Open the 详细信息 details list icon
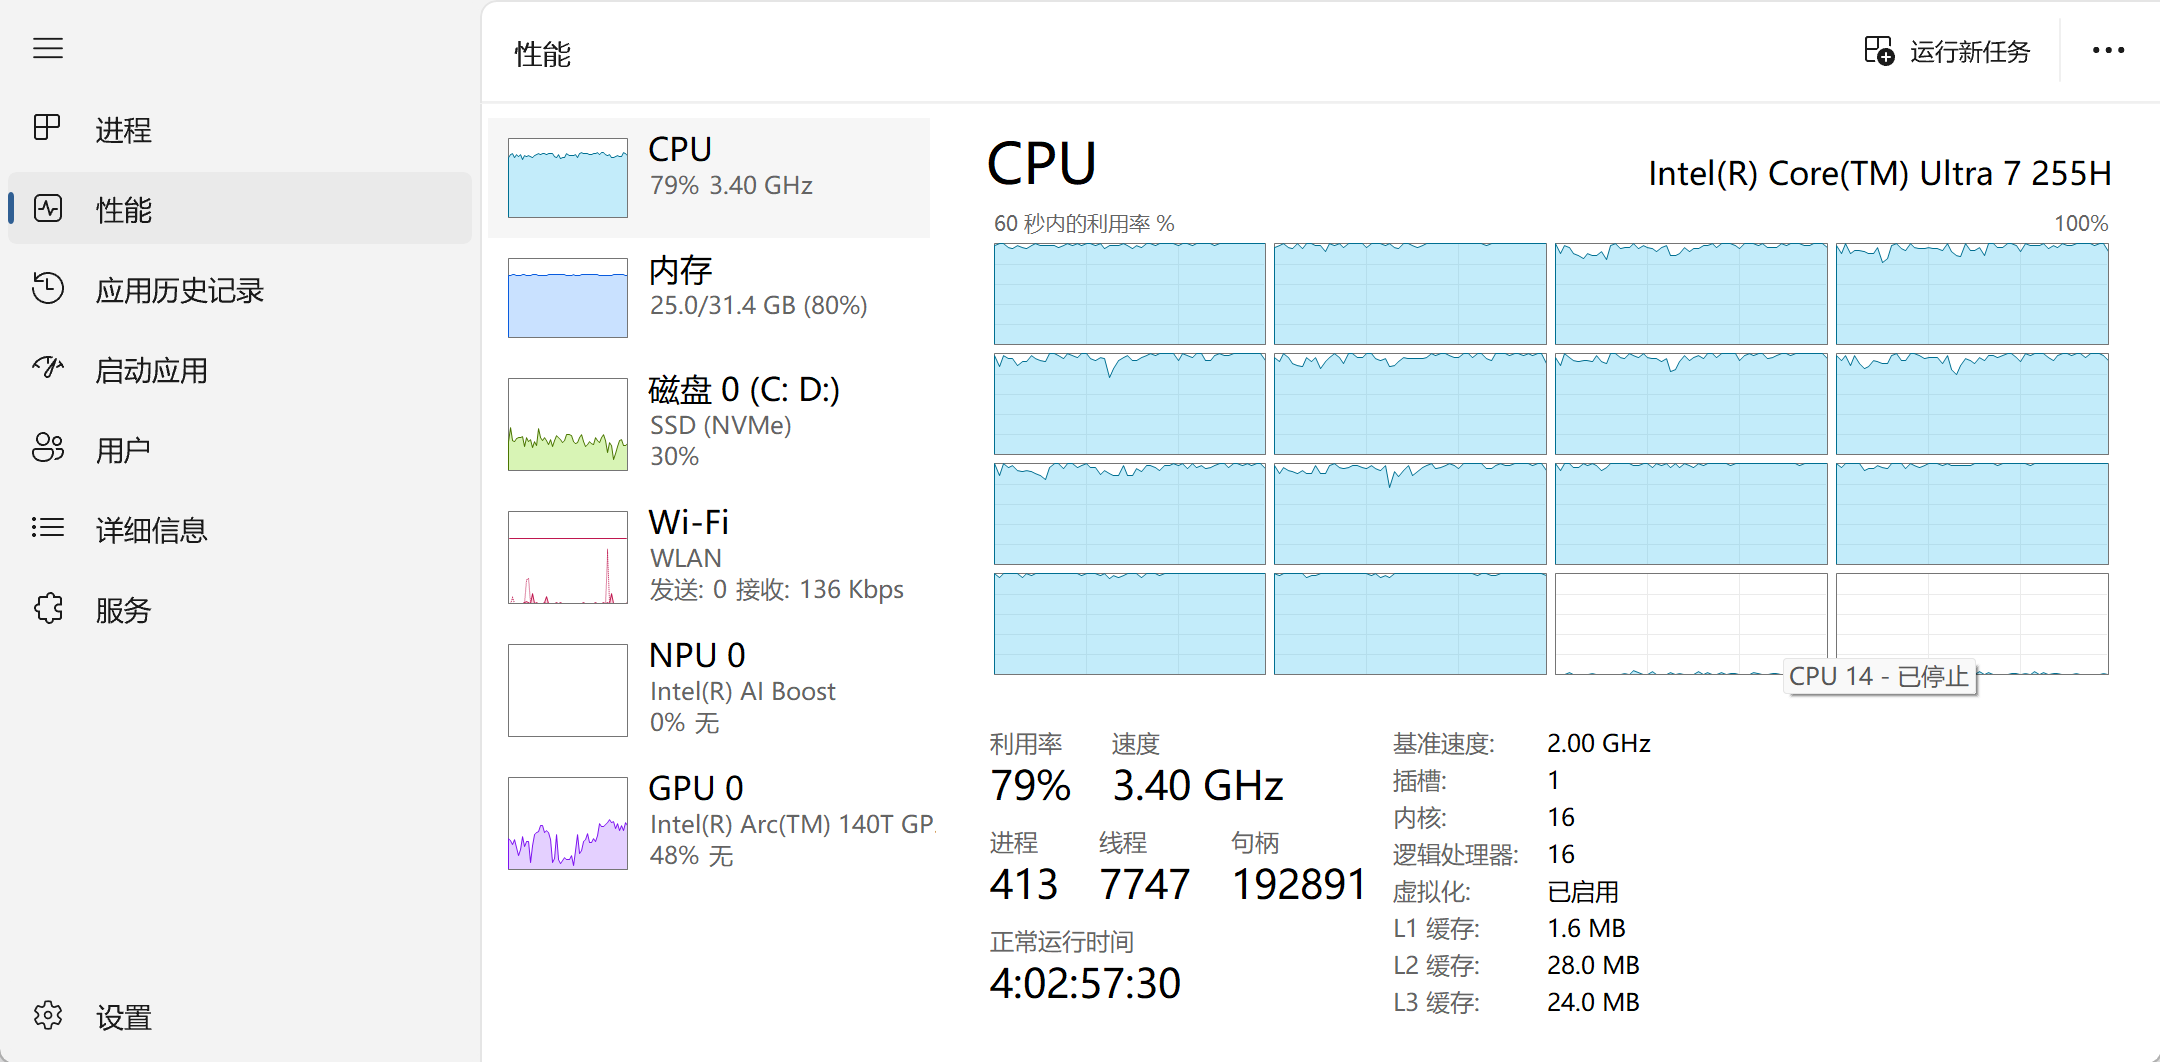 click(47, 527)
